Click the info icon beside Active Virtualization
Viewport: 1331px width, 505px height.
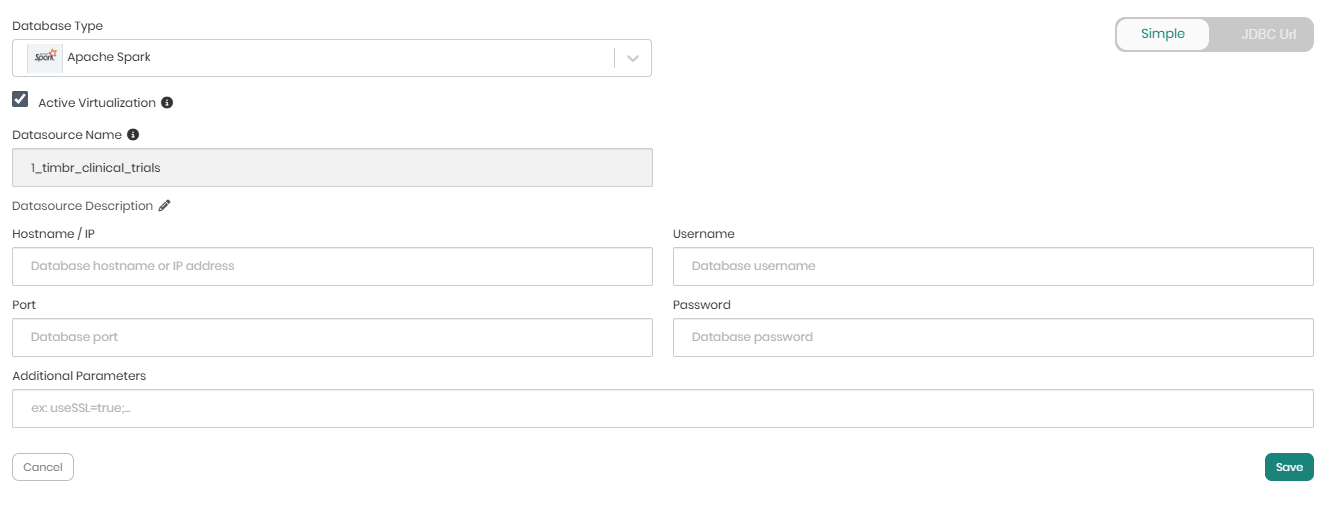(x=167, y=102)
